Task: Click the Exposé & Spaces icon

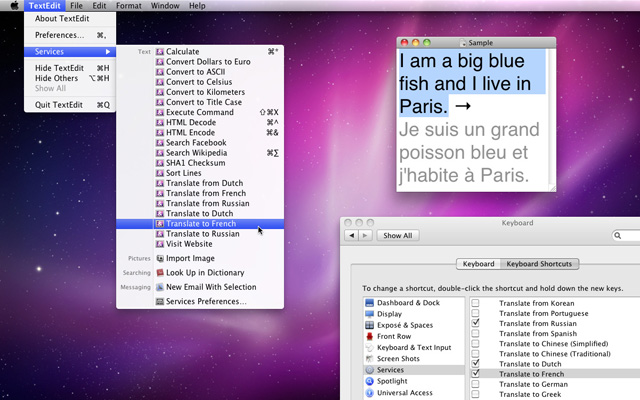Action: [369, 325]
